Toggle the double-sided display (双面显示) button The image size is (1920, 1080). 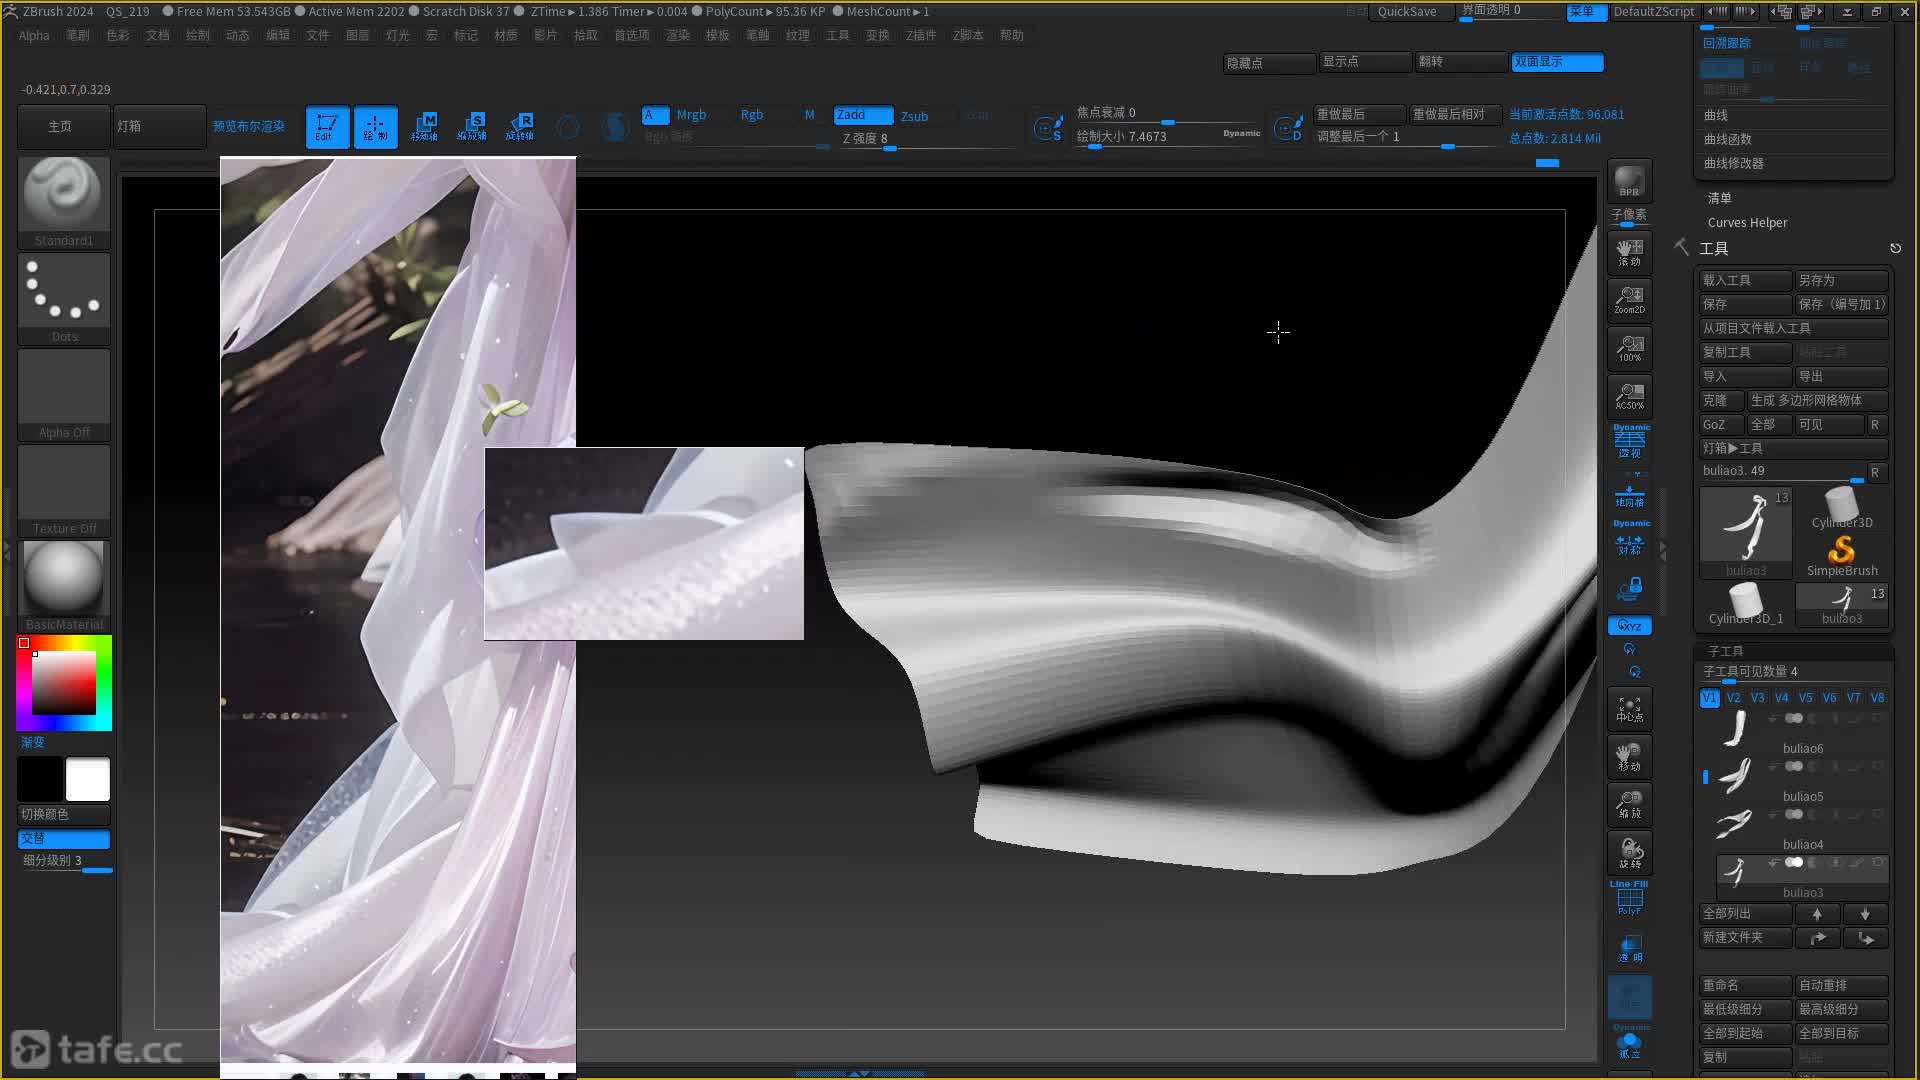[1557, 62]
